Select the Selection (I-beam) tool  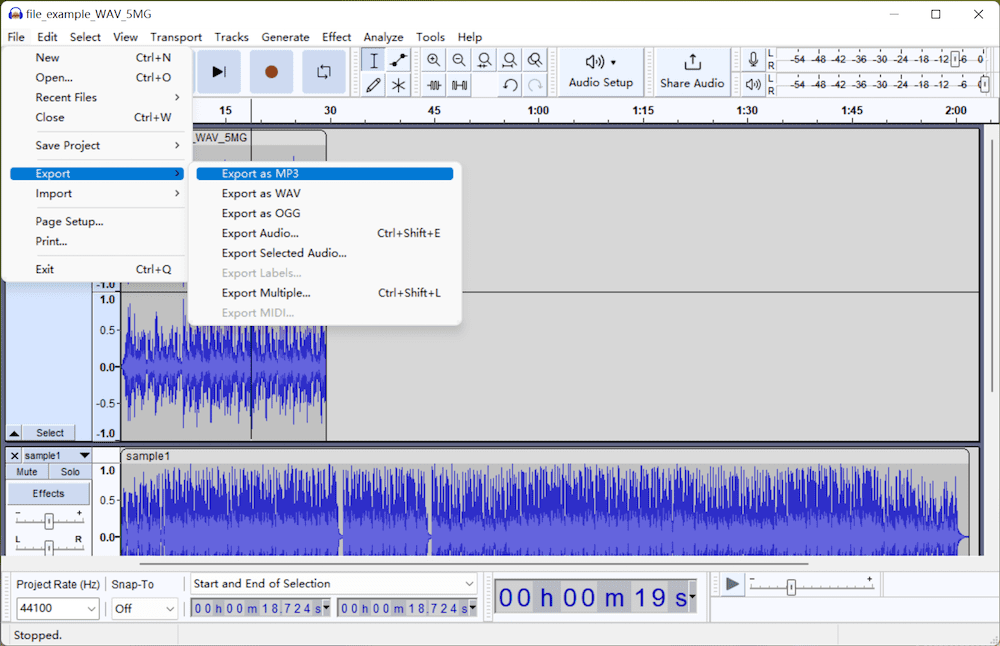[x=374, y=61]
